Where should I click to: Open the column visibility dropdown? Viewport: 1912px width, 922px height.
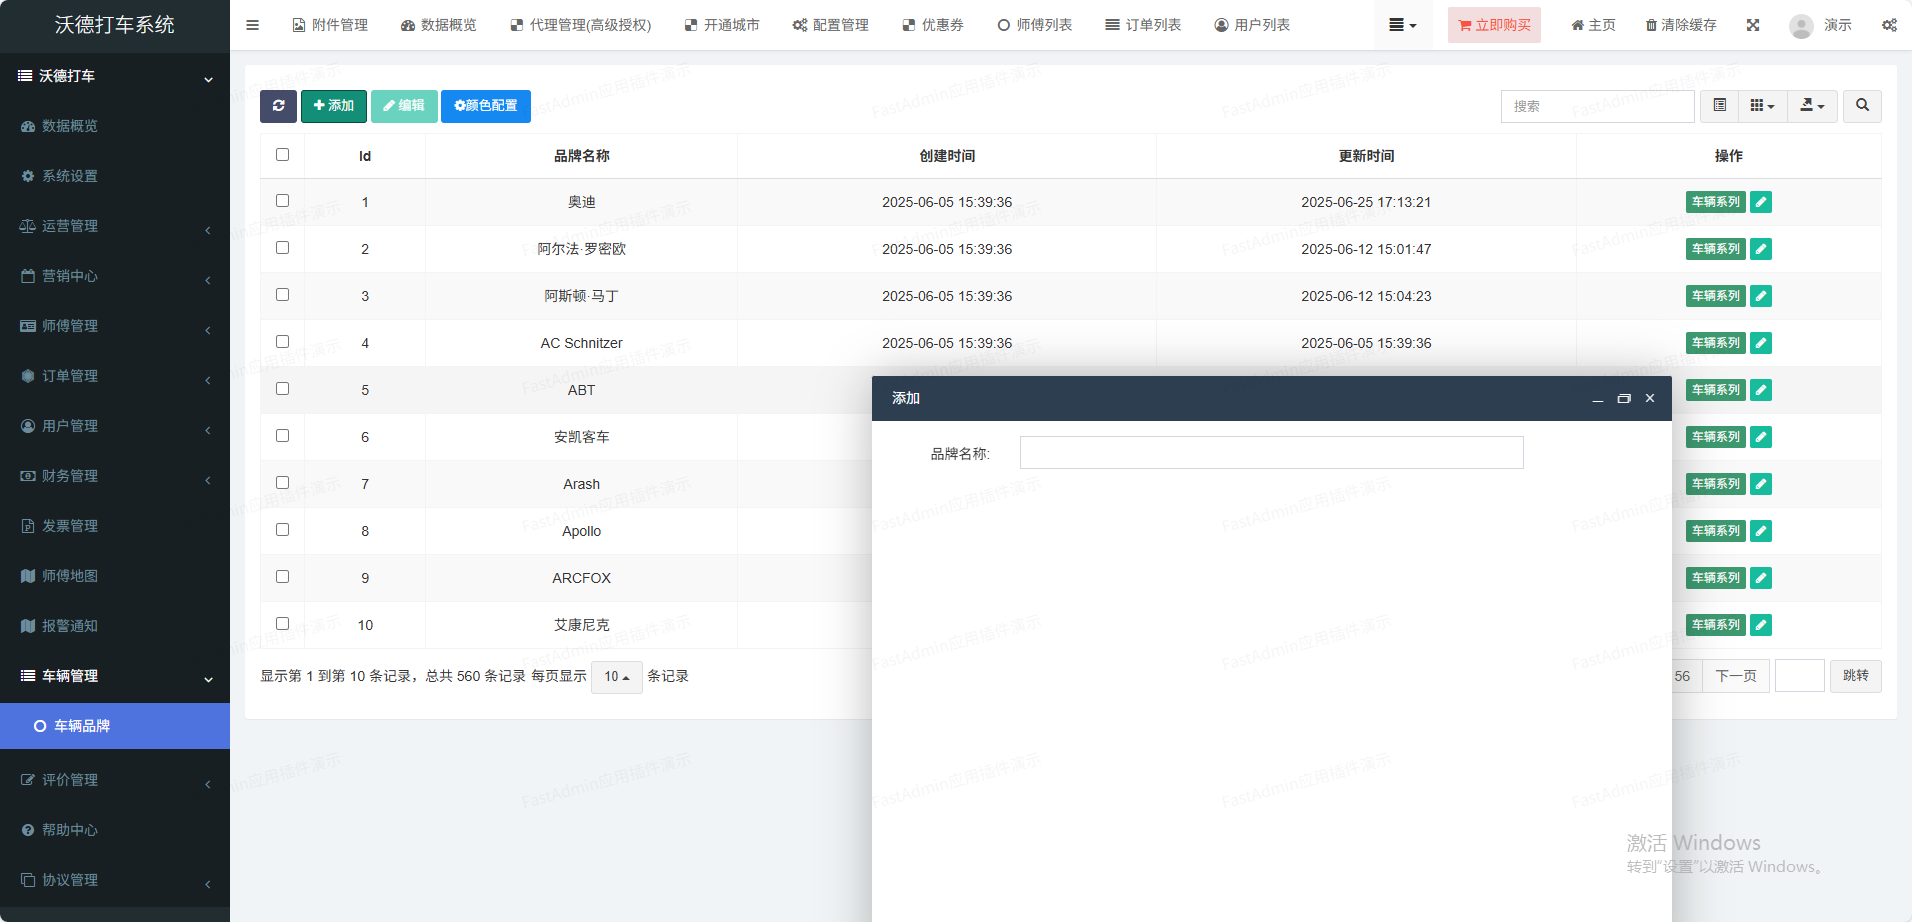tap(1762, 106)
